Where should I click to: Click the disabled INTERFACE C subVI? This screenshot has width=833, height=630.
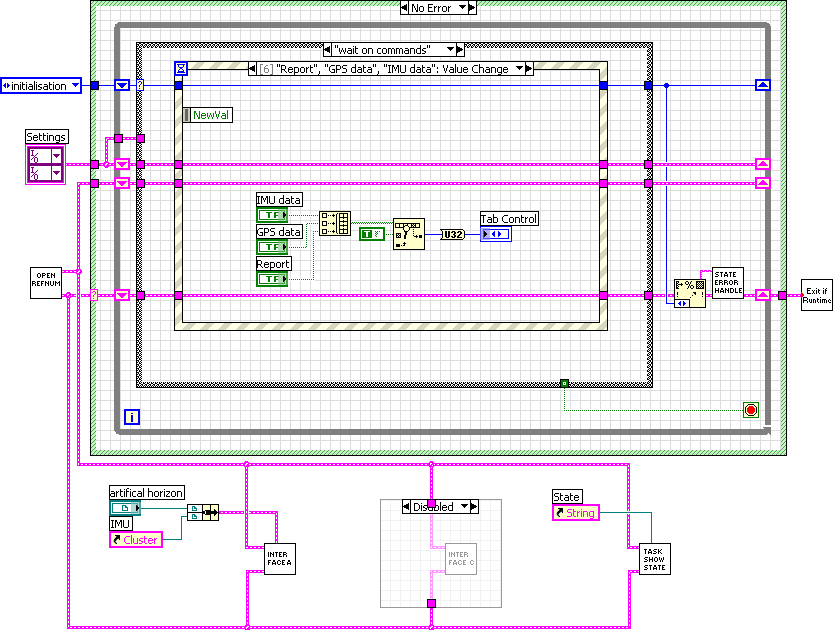(x=461, y=559)
